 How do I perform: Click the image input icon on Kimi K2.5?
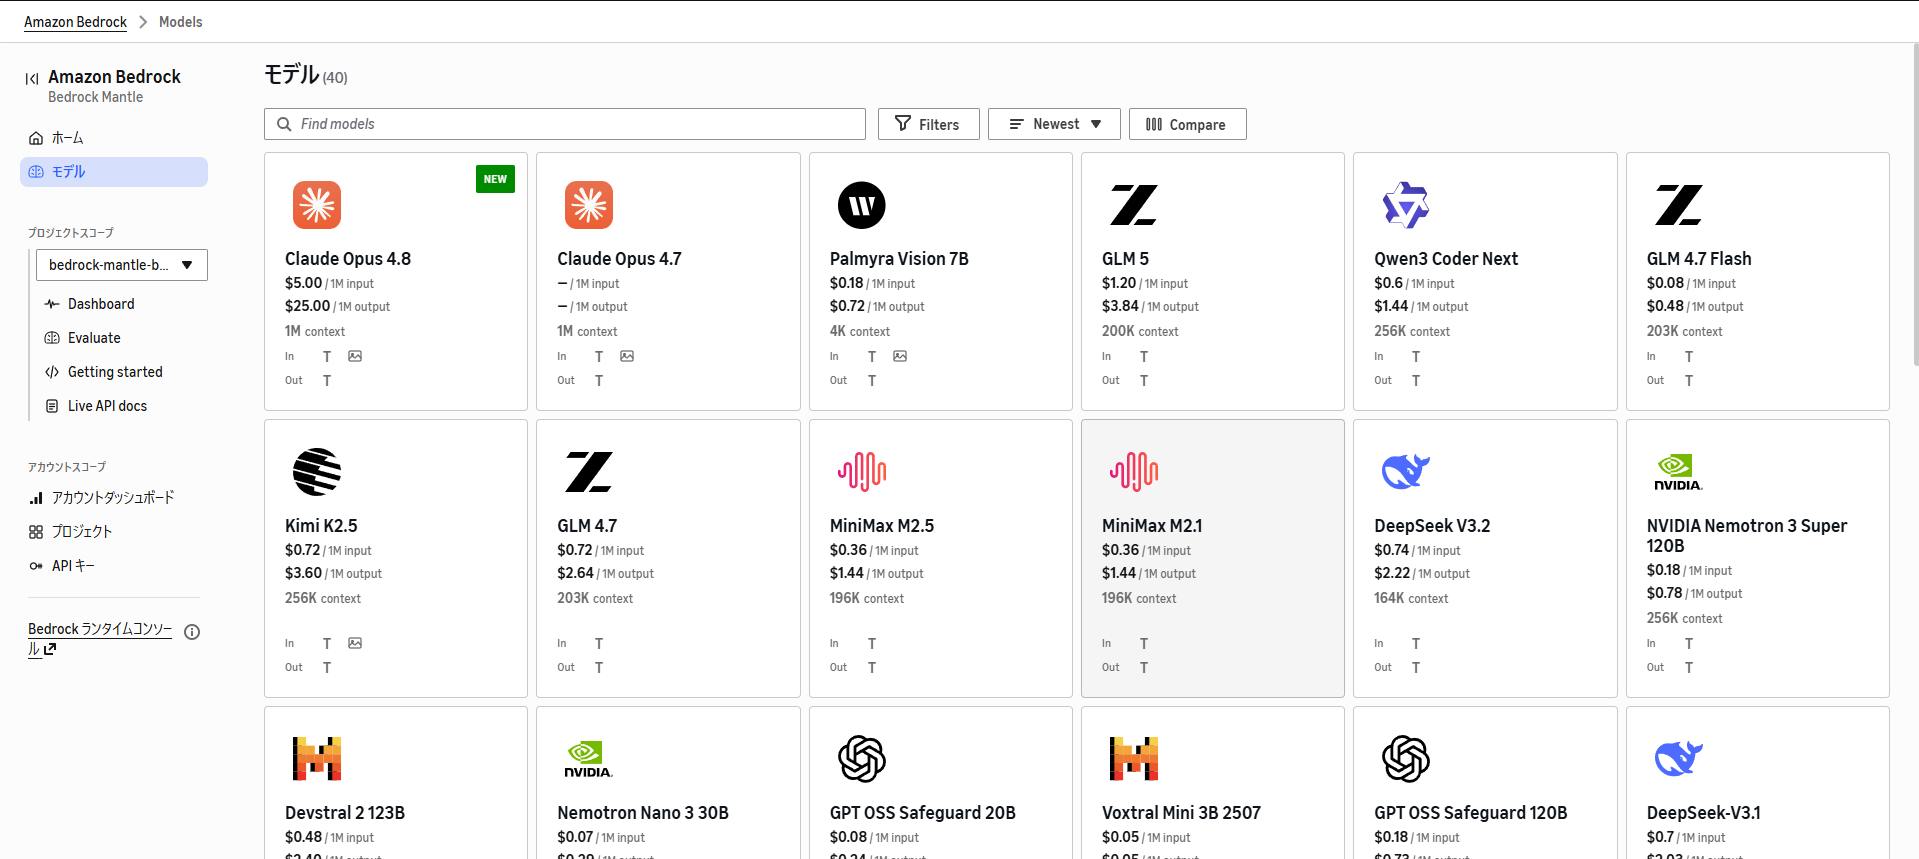point(355,643)
